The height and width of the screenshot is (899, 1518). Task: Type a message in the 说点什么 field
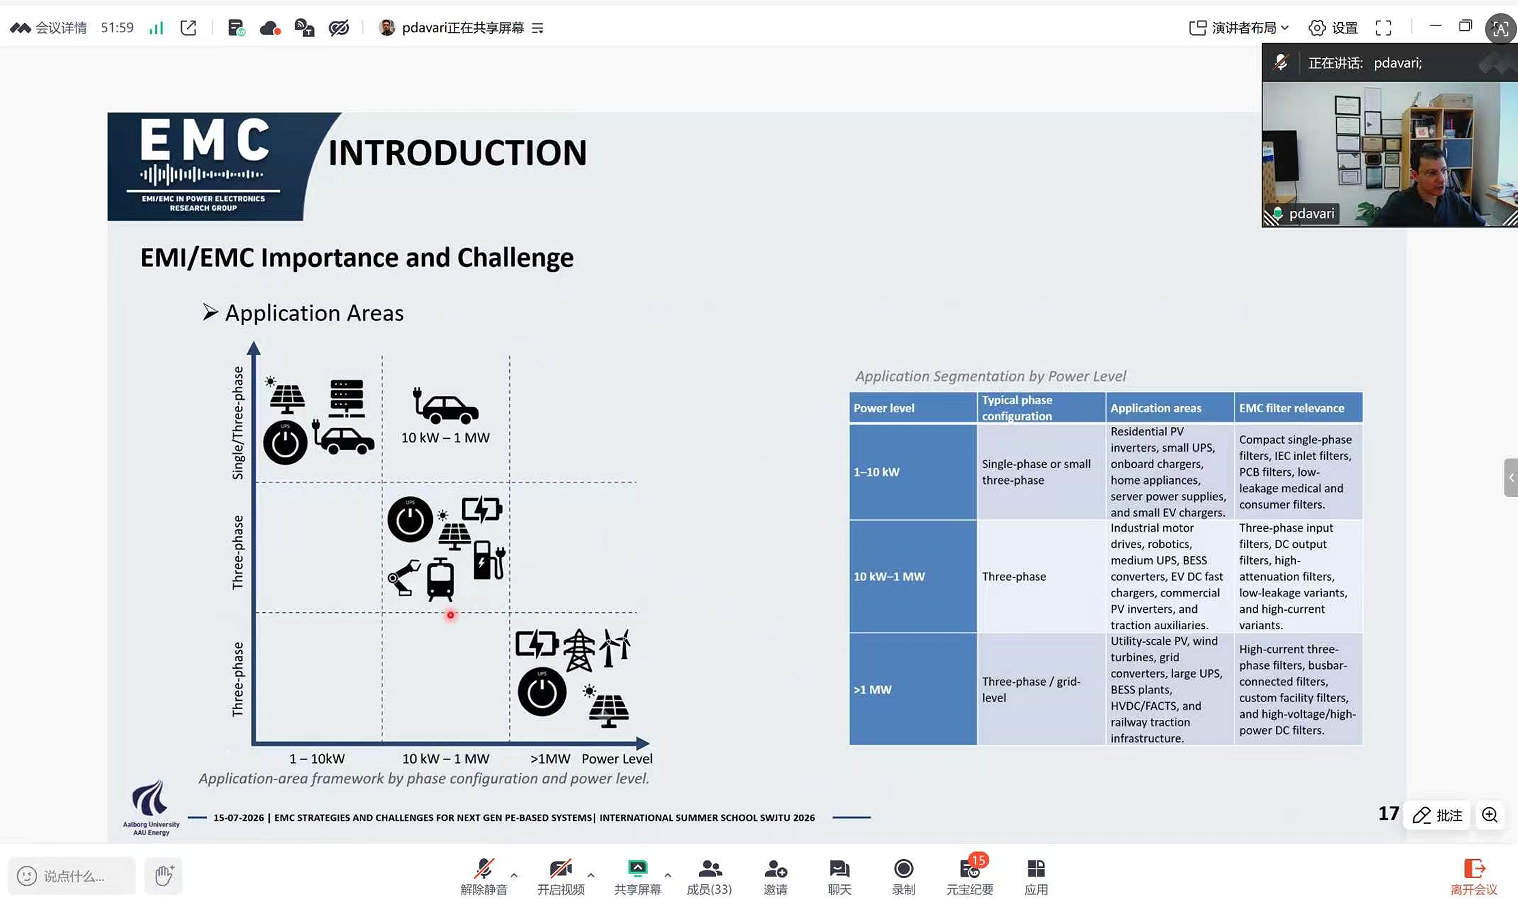(72, 876)
